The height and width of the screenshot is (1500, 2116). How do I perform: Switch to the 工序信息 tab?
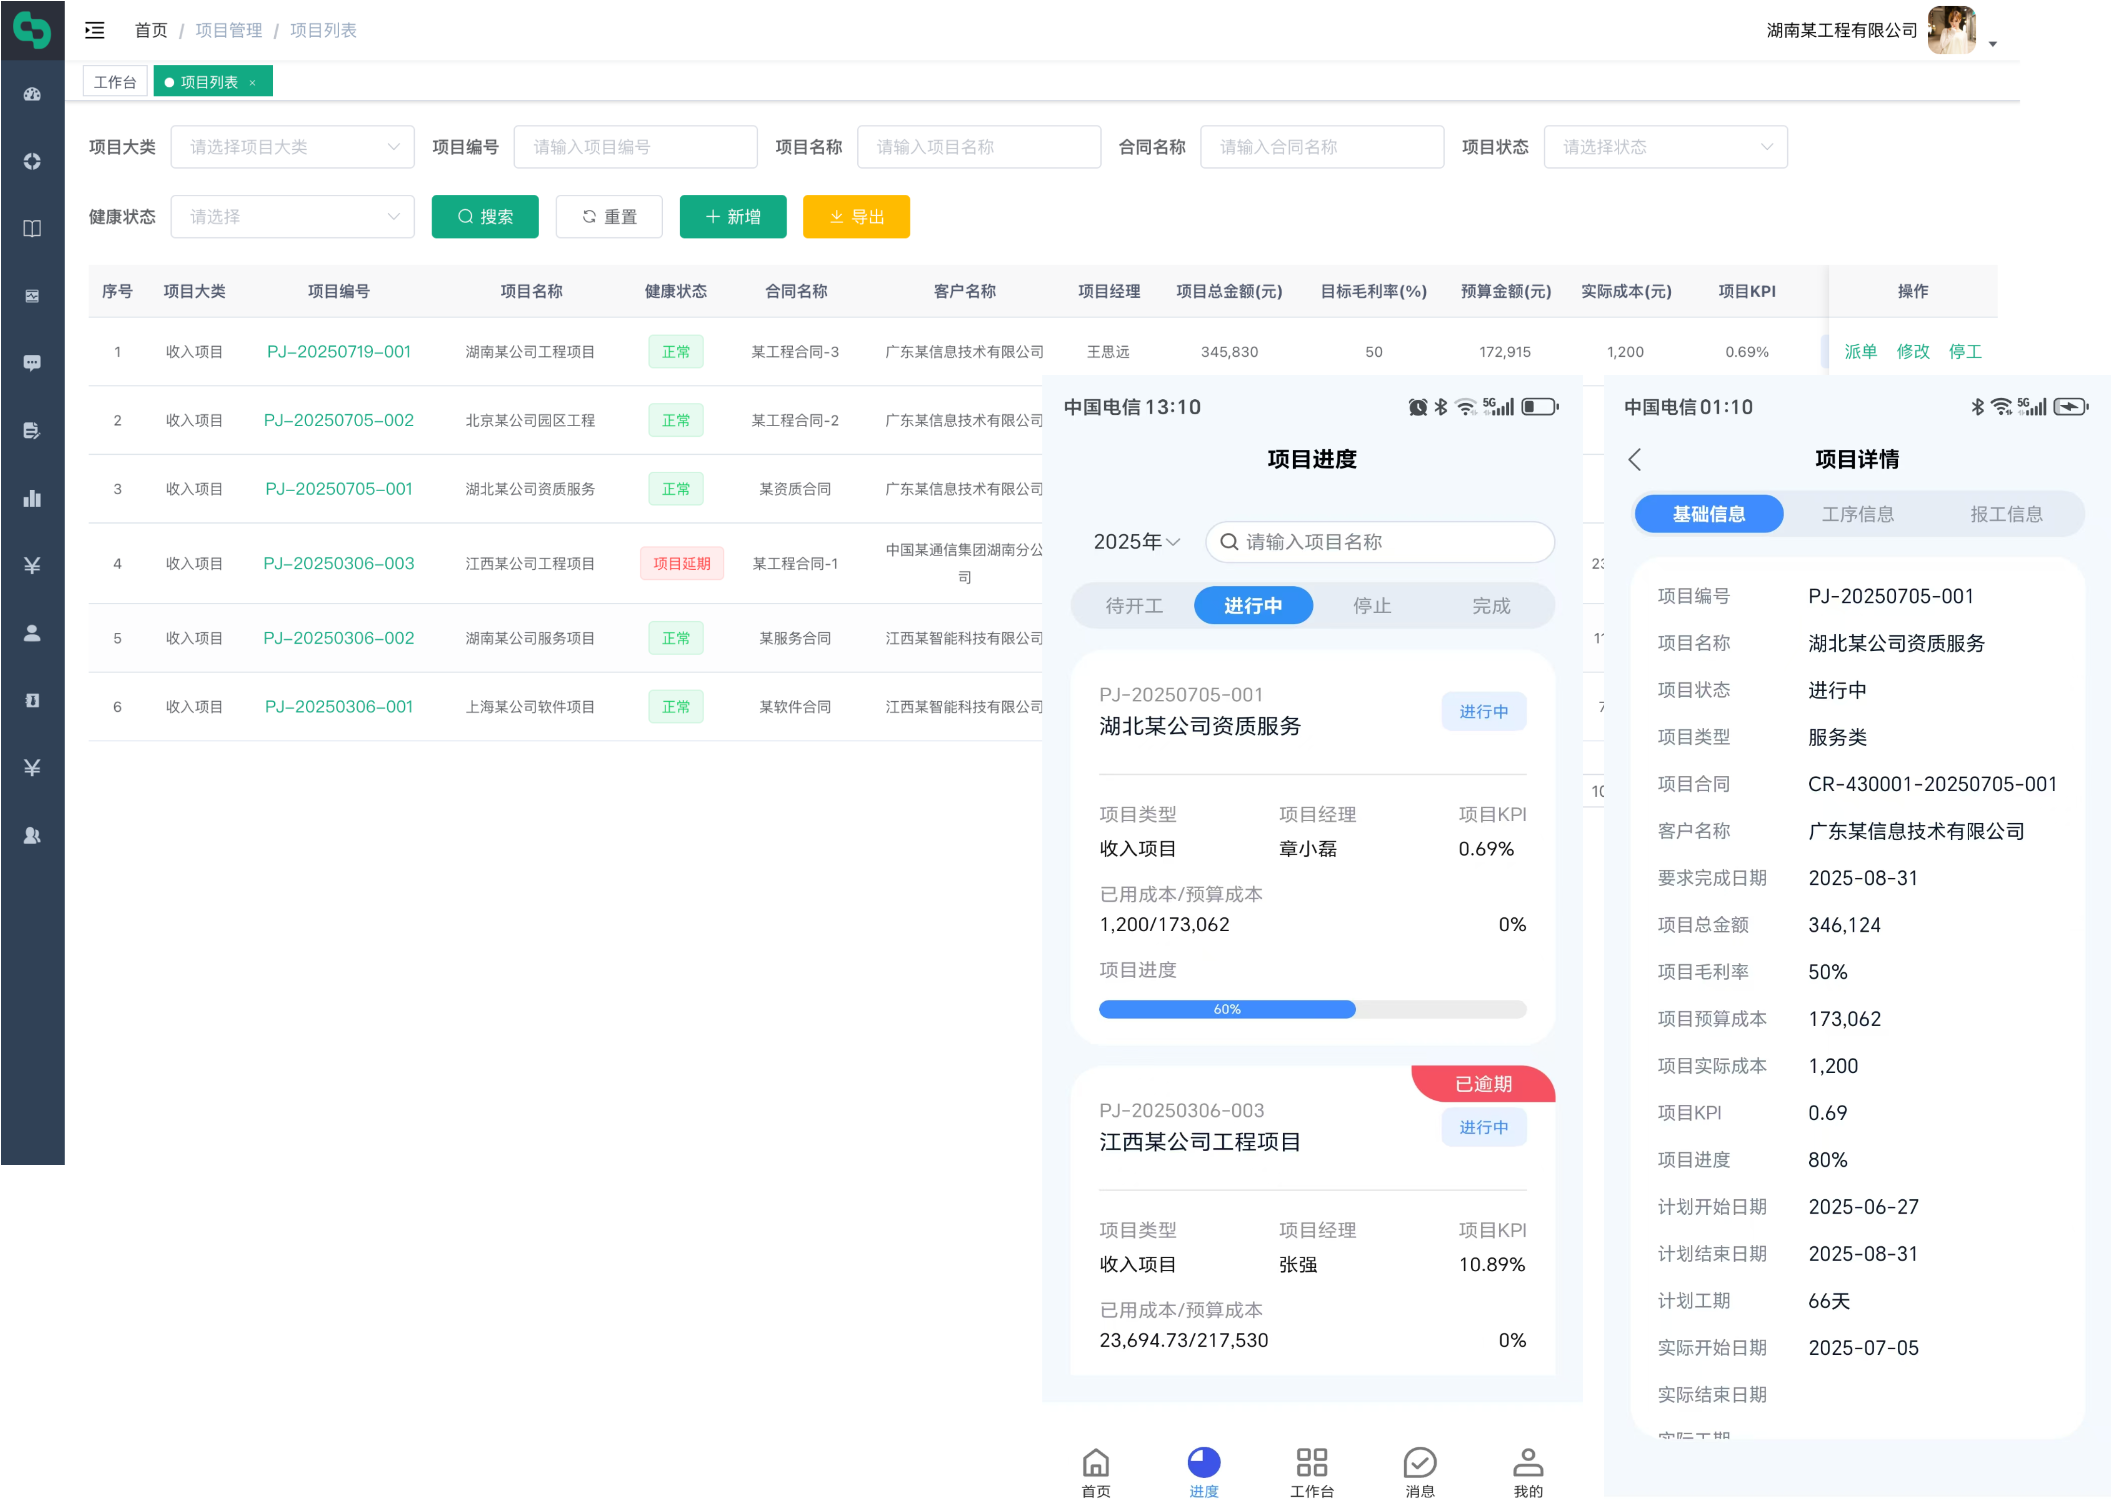pos(1857,514)
